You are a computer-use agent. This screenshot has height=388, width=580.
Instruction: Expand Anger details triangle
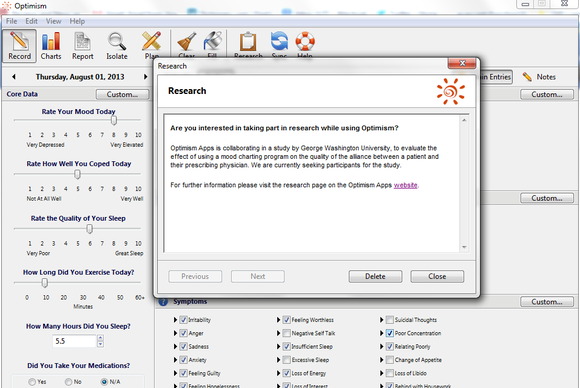pos(175,333)
